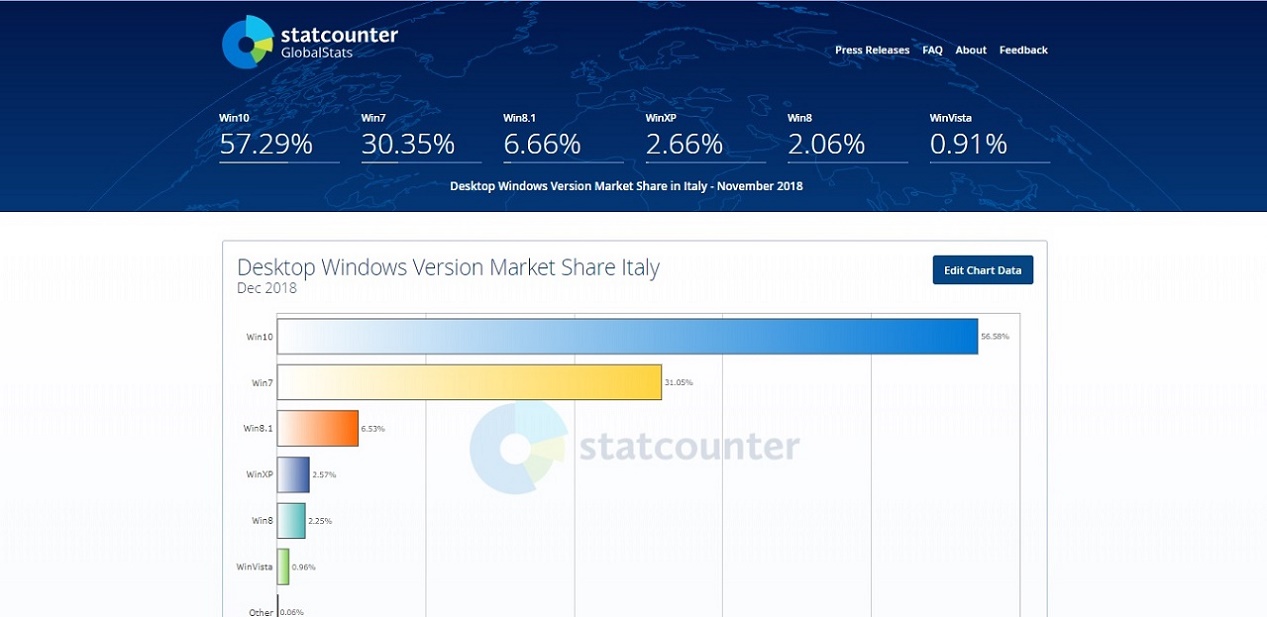Click the Win8 axis label
Image resolution: width=1267 pixels, height=617 pixels.
[262, 521]
